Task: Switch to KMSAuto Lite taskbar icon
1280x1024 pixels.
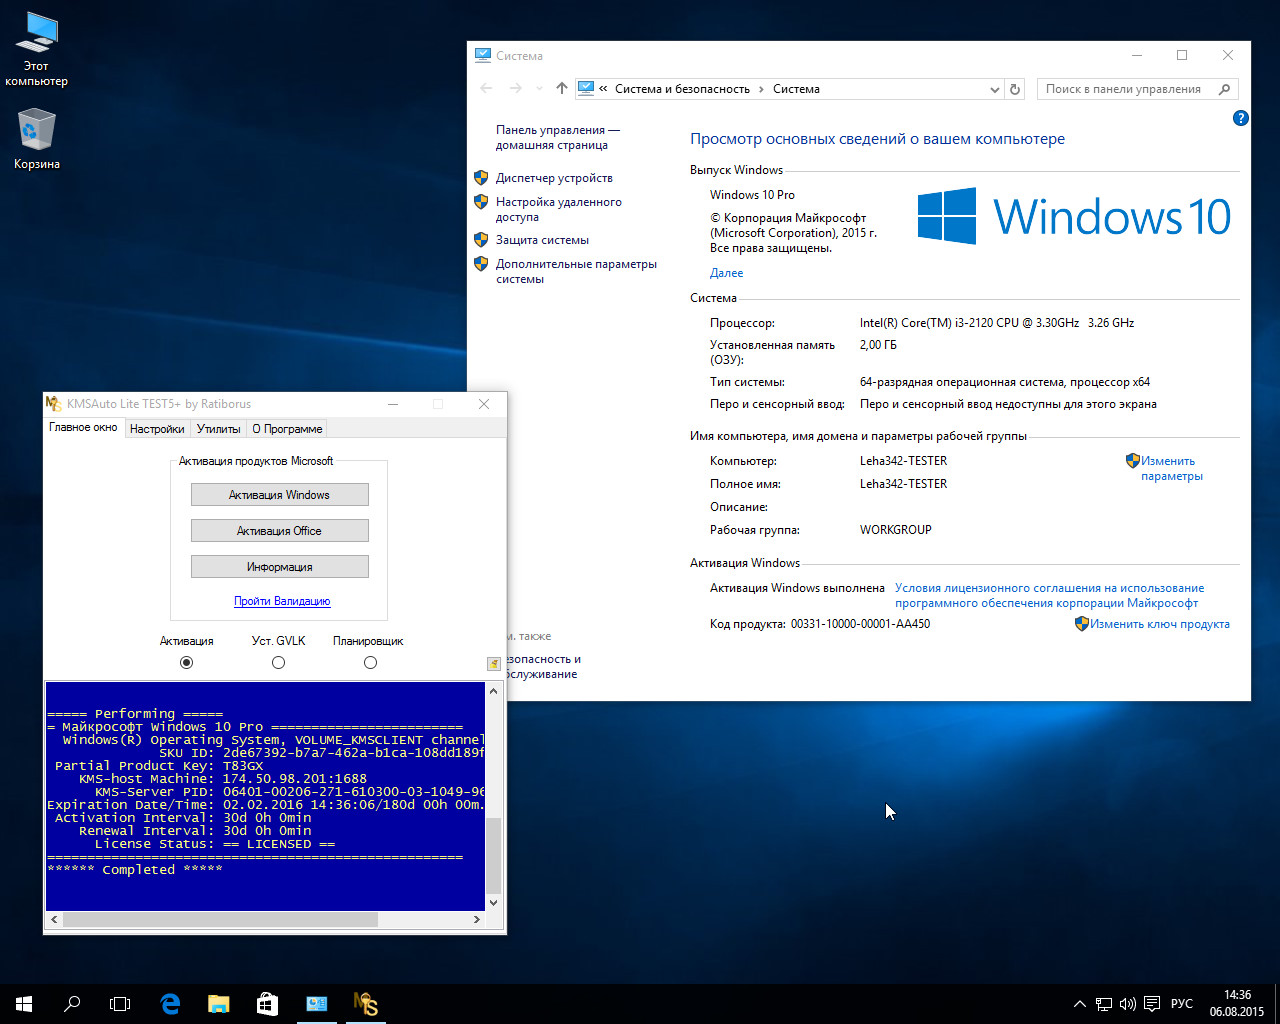Action: pyautogui.click(x=366, y=1004)
